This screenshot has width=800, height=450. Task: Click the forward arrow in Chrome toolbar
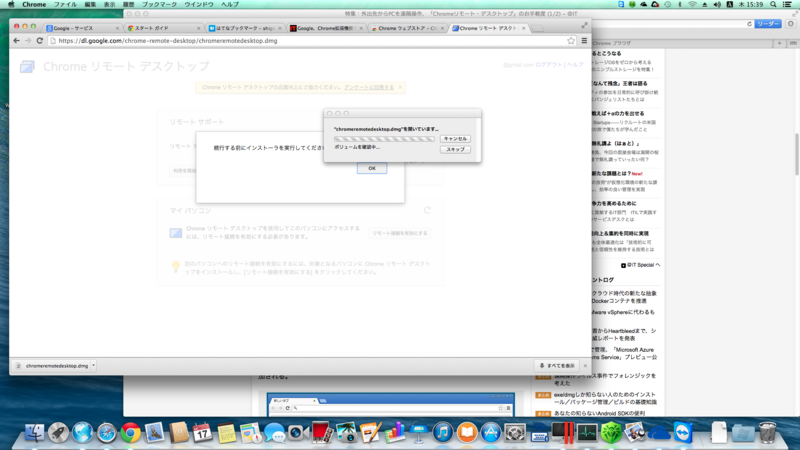coord(28,41)
